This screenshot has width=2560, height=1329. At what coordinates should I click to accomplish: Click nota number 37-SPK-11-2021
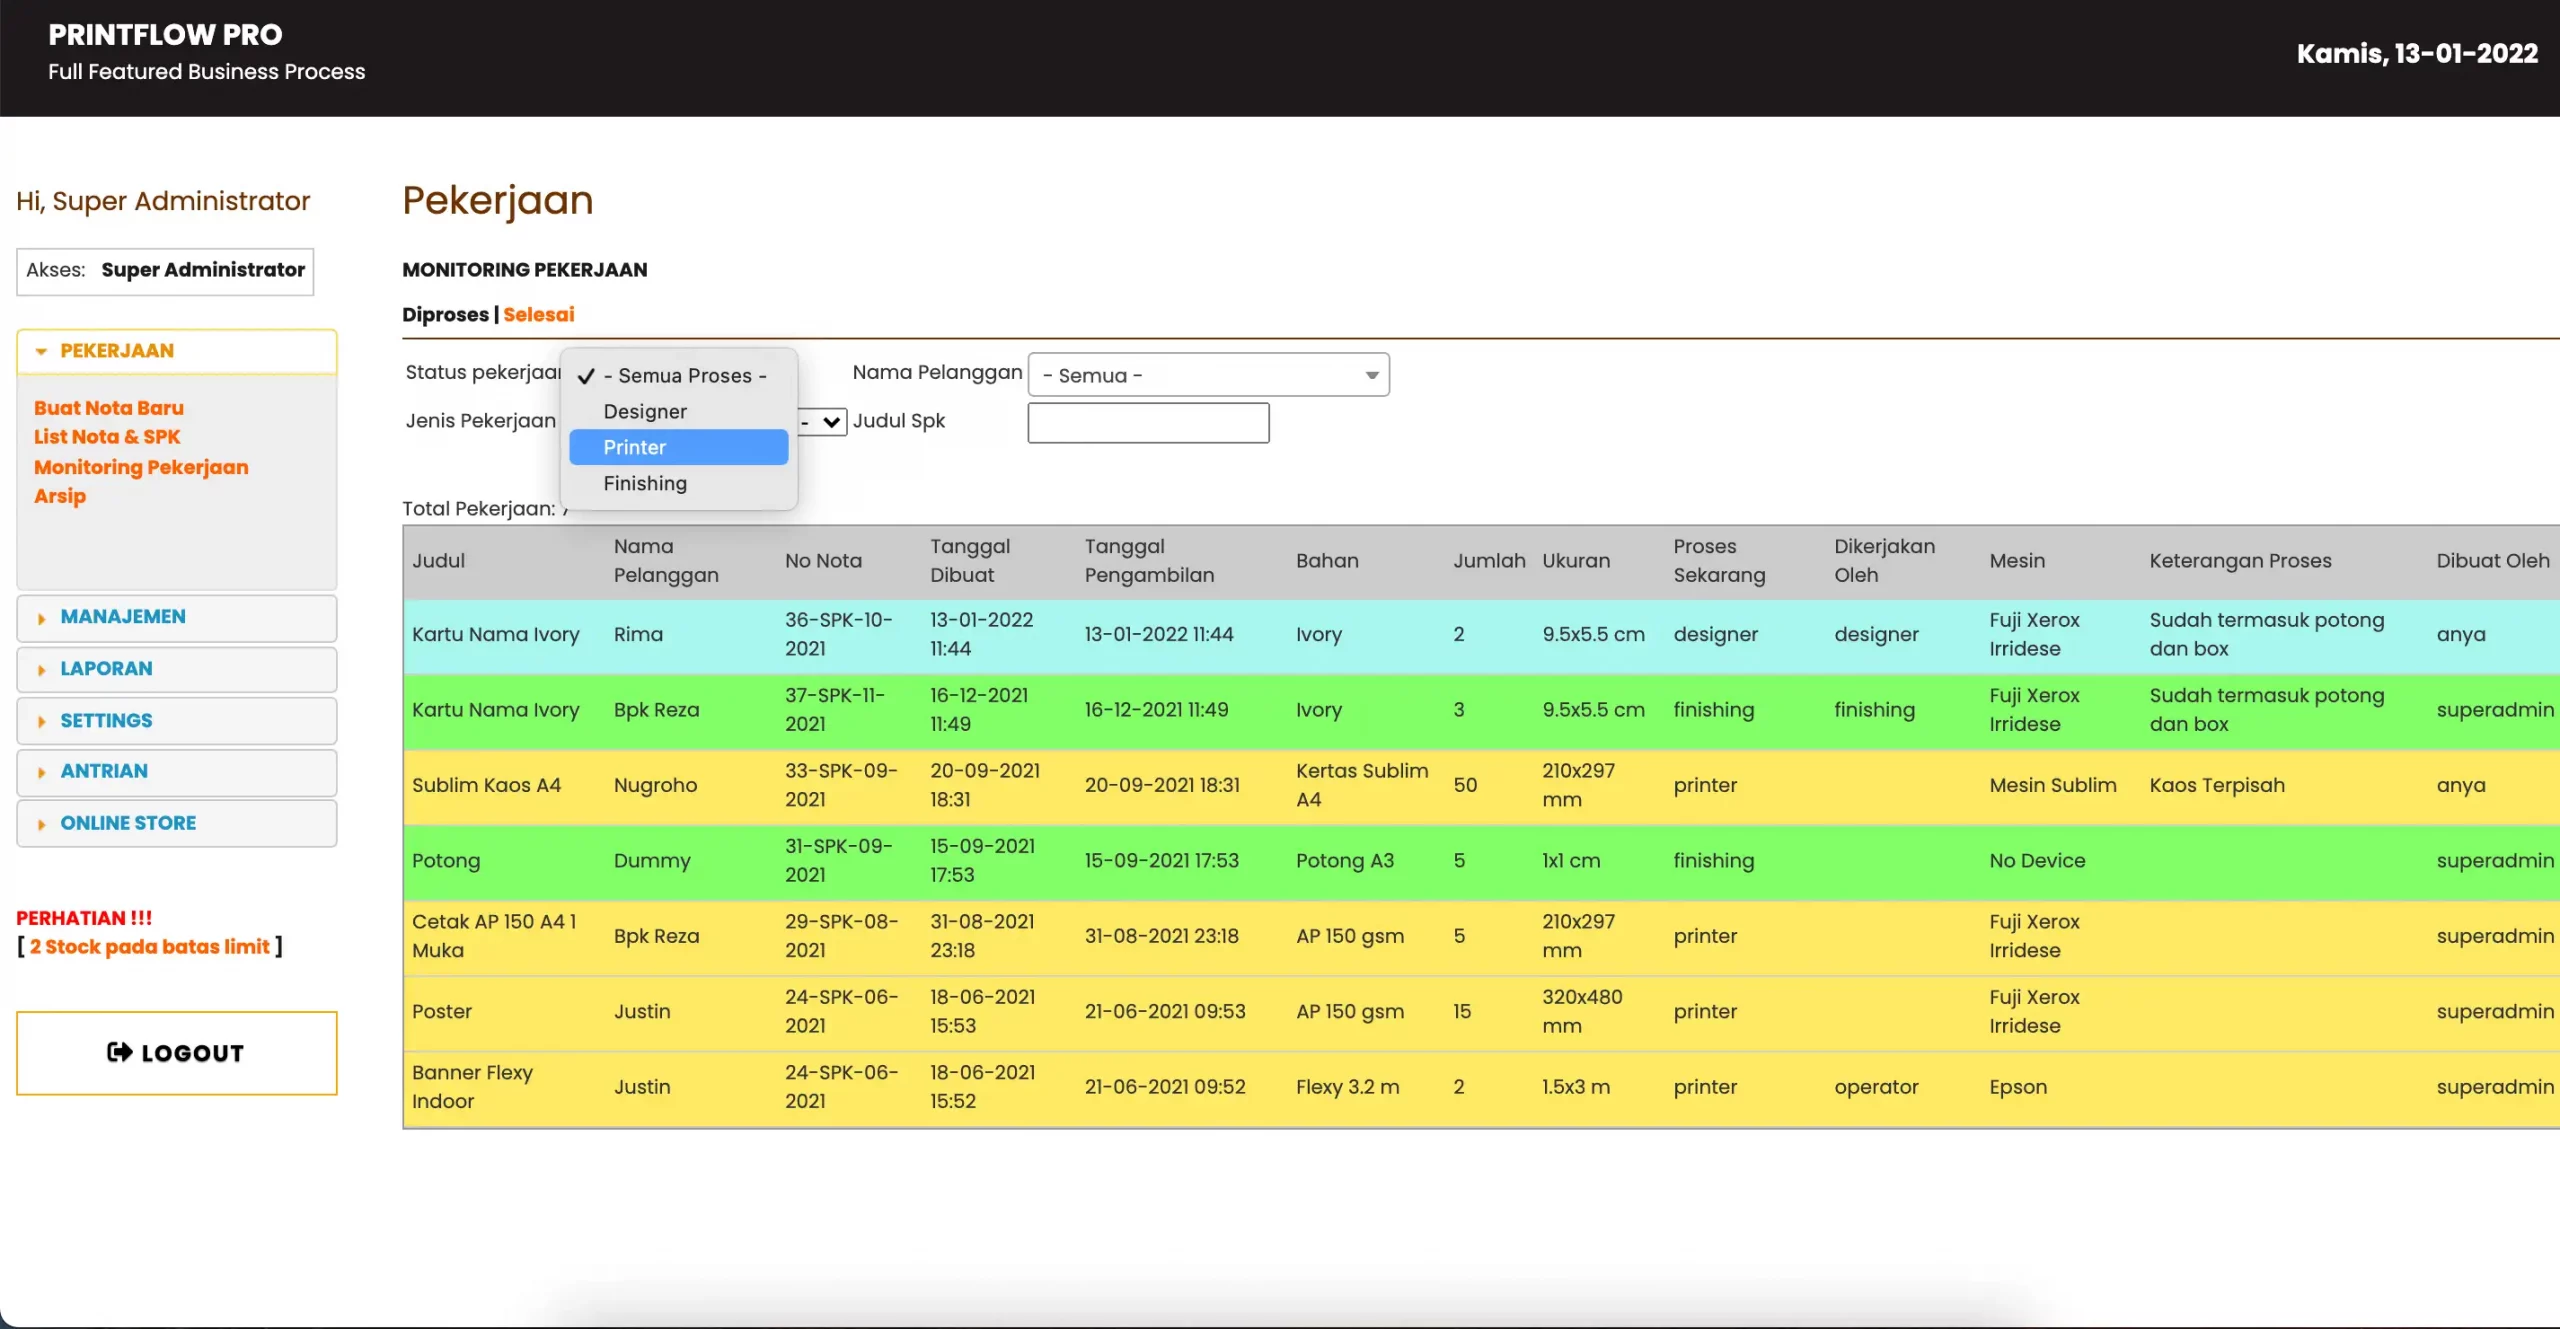click(835, 709)
